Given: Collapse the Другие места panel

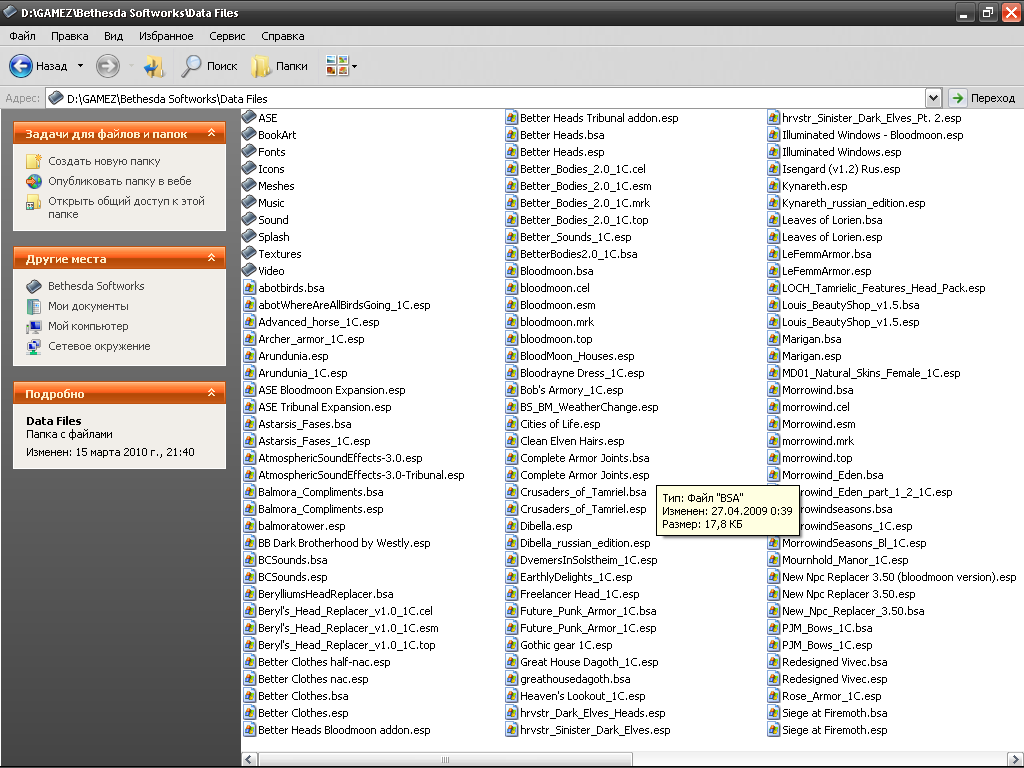Looking at the screenshot, I should (x=210, y=258).
